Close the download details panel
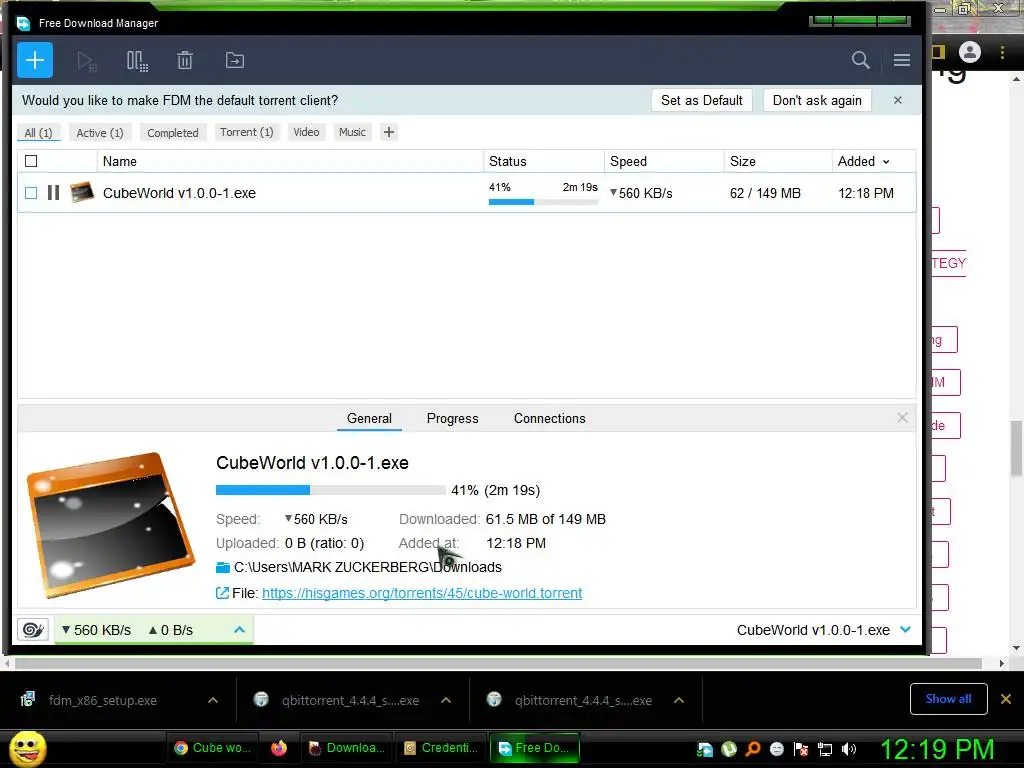The width and height of the screenshot is (1024, 768). click(x=902, y=418)
